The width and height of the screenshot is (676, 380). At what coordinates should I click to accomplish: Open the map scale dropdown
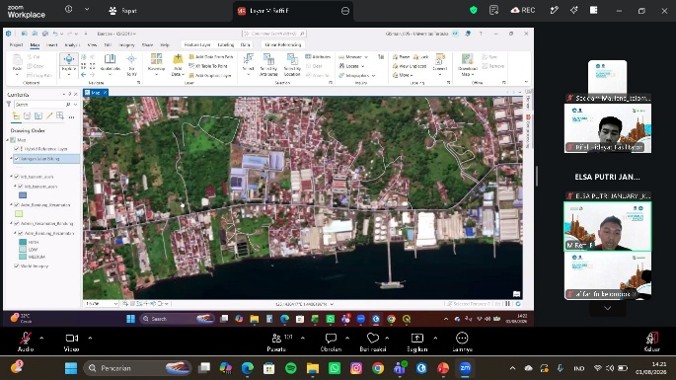click(x=116, y=304)
